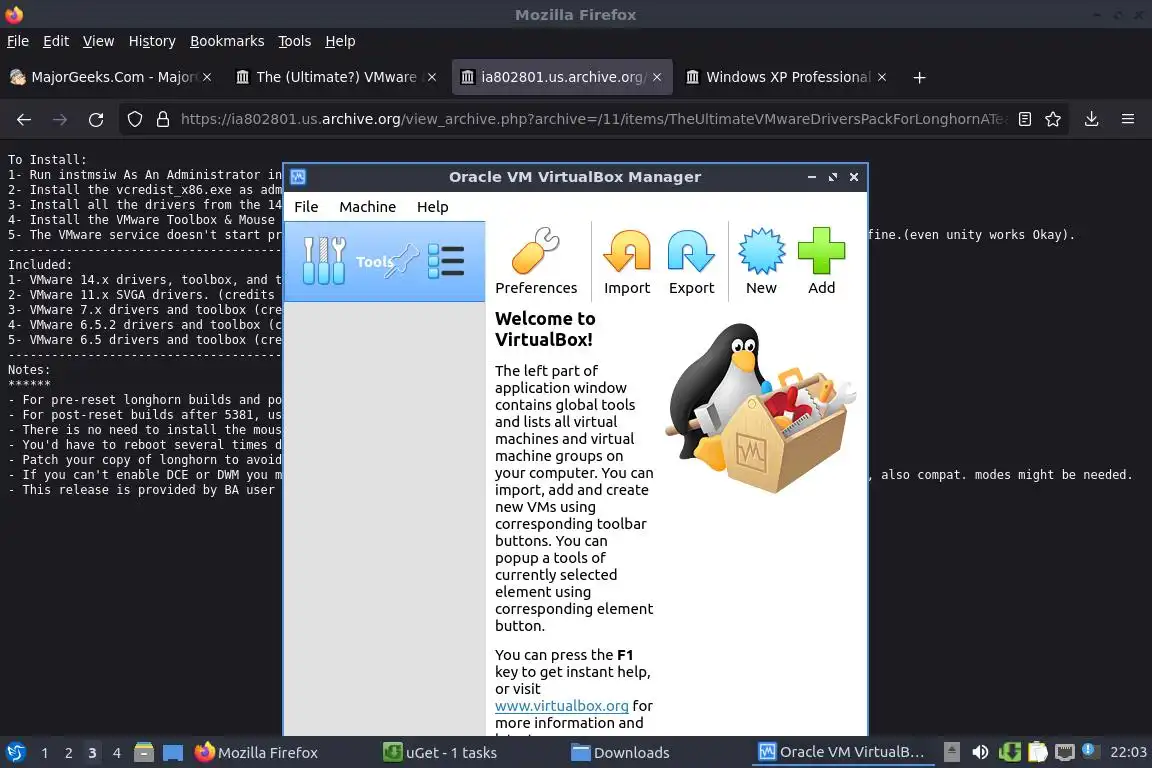Open the start menu in the taskbar
Screen dimensions: 1152x768
click(x=15, y=753)
